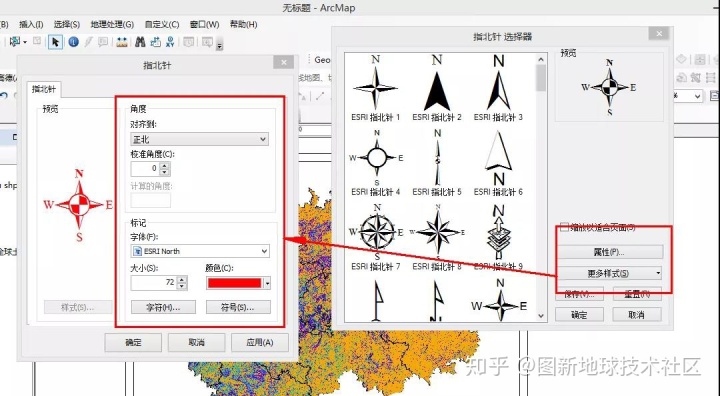
Task: Open the Find binoculars tool
Action: tap(140, 42)
